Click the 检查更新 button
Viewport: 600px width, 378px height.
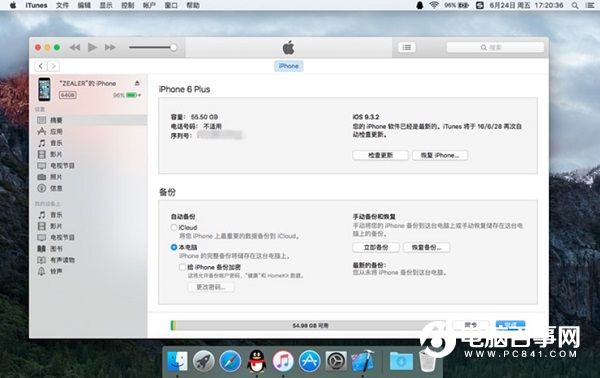pos(380,155)
